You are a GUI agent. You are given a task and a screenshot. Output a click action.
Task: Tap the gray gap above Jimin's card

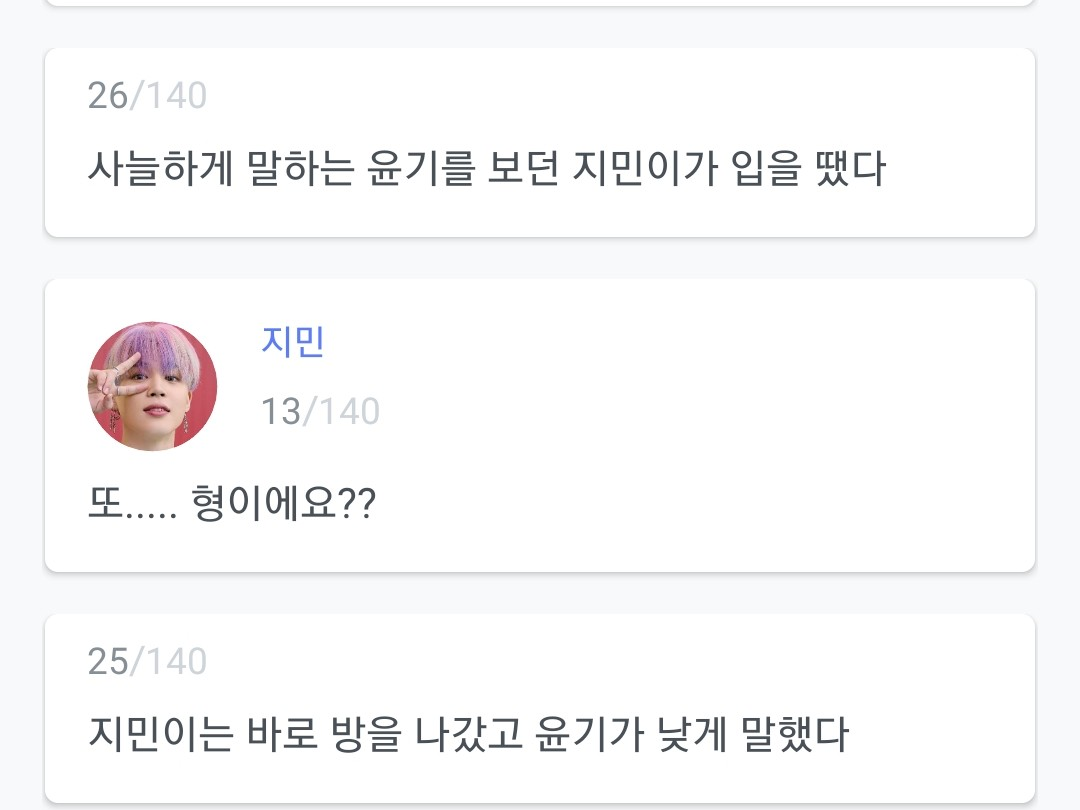pos(540,258)
